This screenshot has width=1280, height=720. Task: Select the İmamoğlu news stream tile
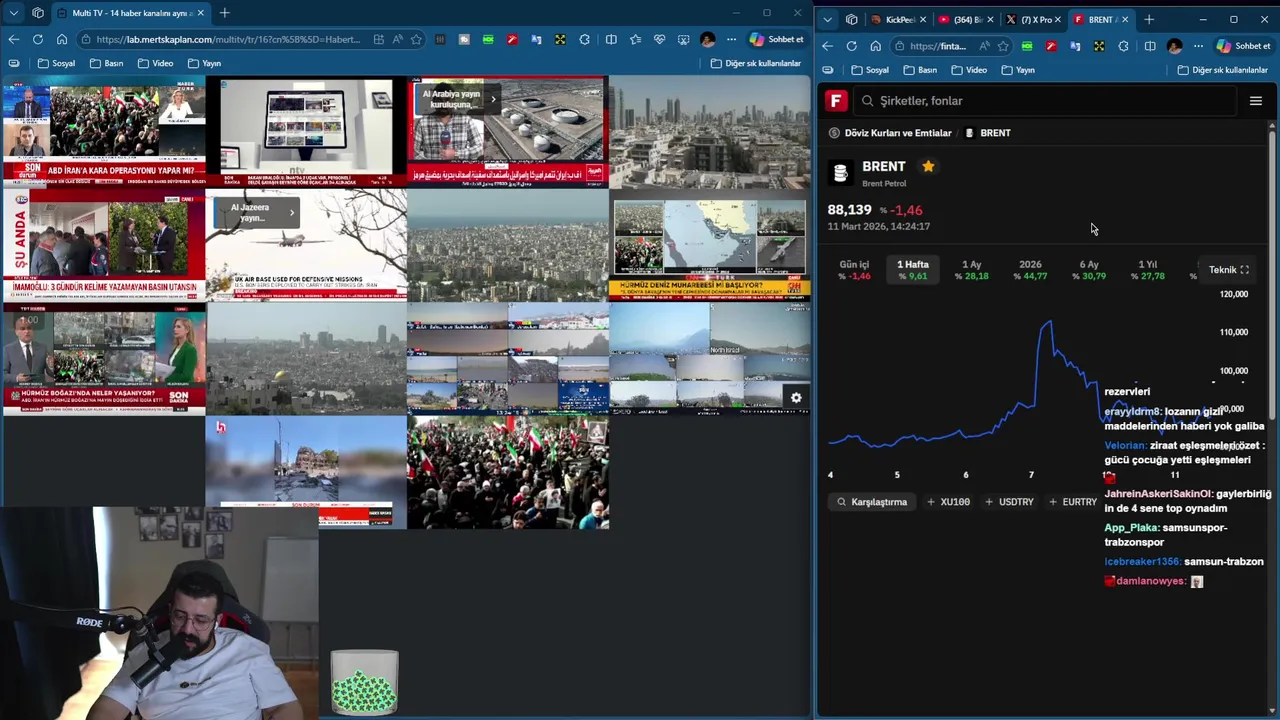(104, 244)
